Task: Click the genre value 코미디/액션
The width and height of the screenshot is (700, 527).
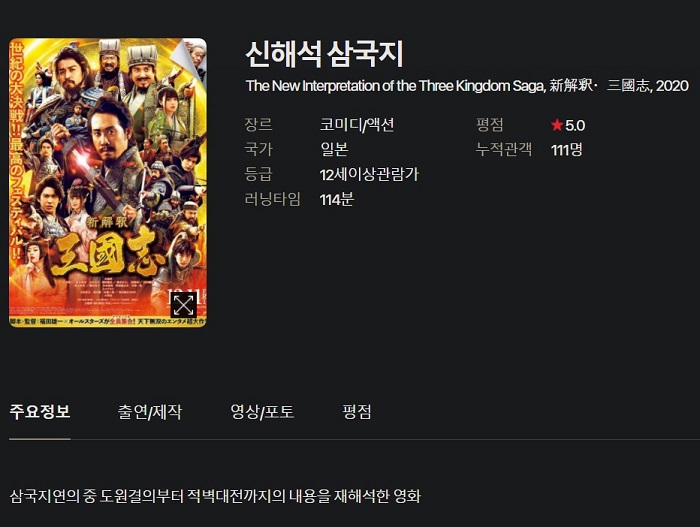Action: pos(357,125)
